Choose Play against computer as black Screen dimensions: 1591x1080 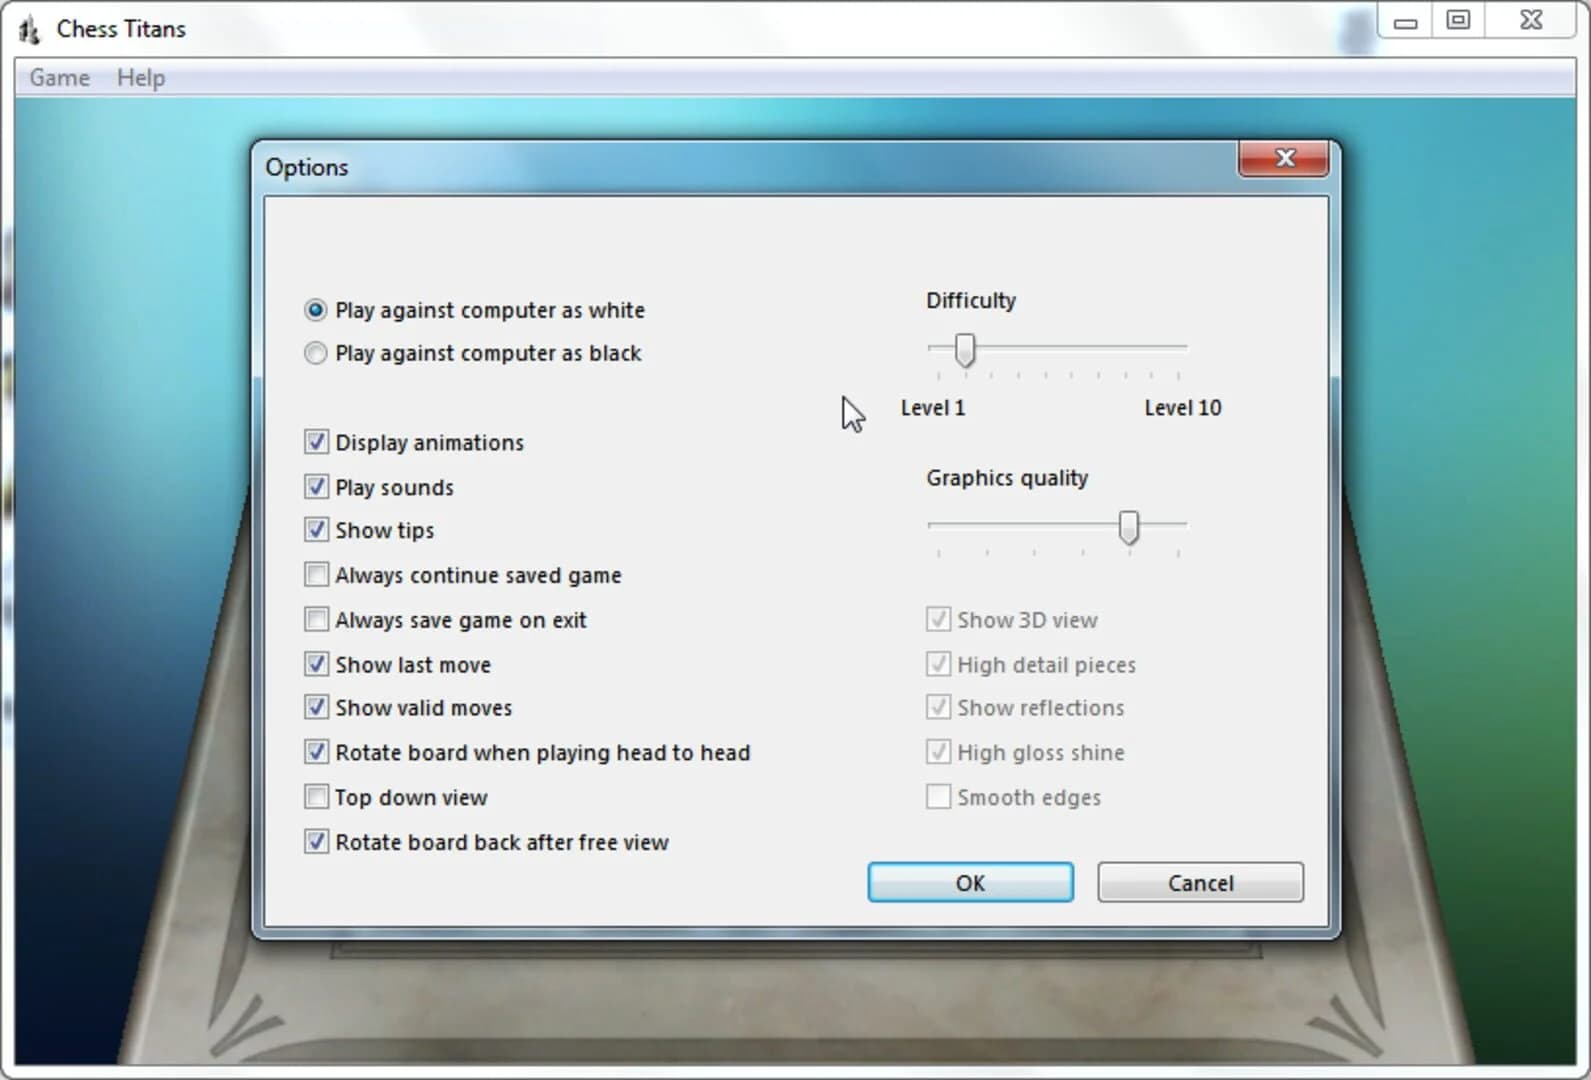(x=316, y=354)
